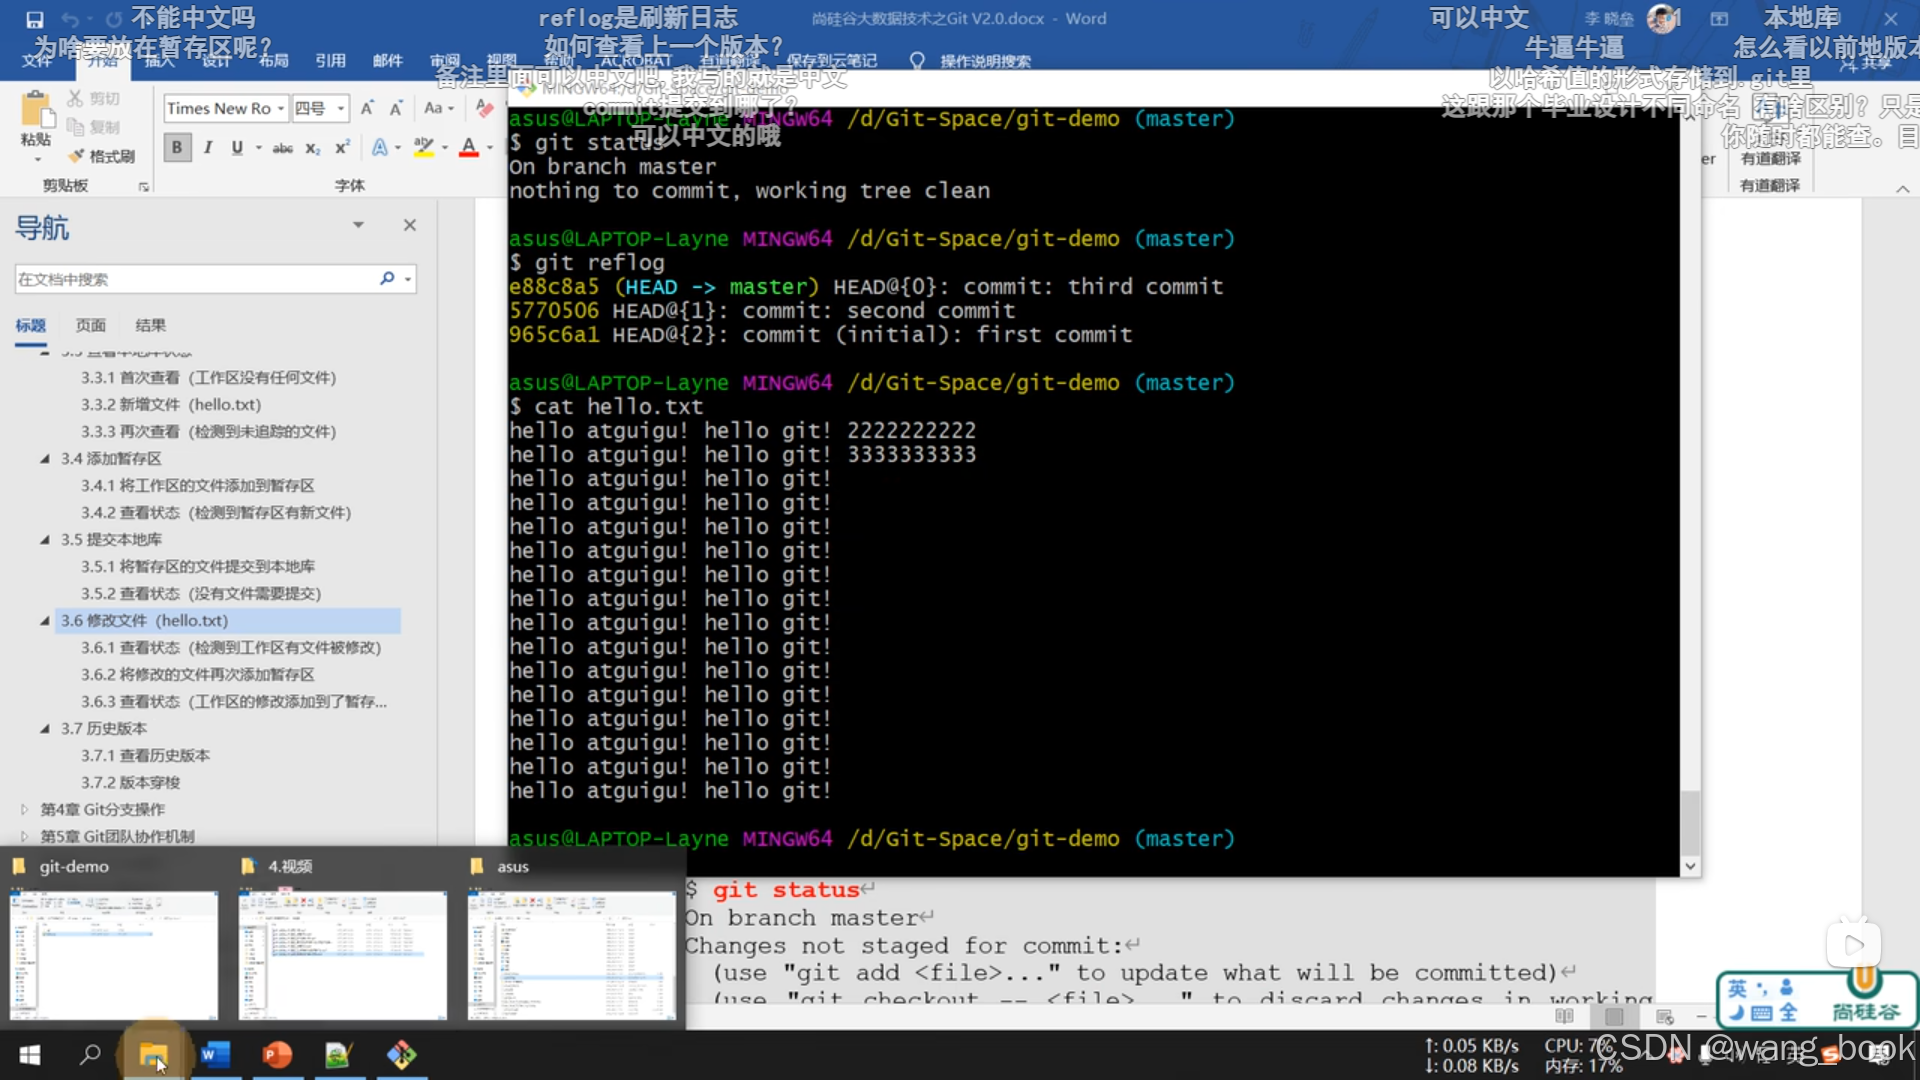Switch to 结果 (Results) navigation tab
This screenshot has height=1080, width=1920.
click(151, 325)
